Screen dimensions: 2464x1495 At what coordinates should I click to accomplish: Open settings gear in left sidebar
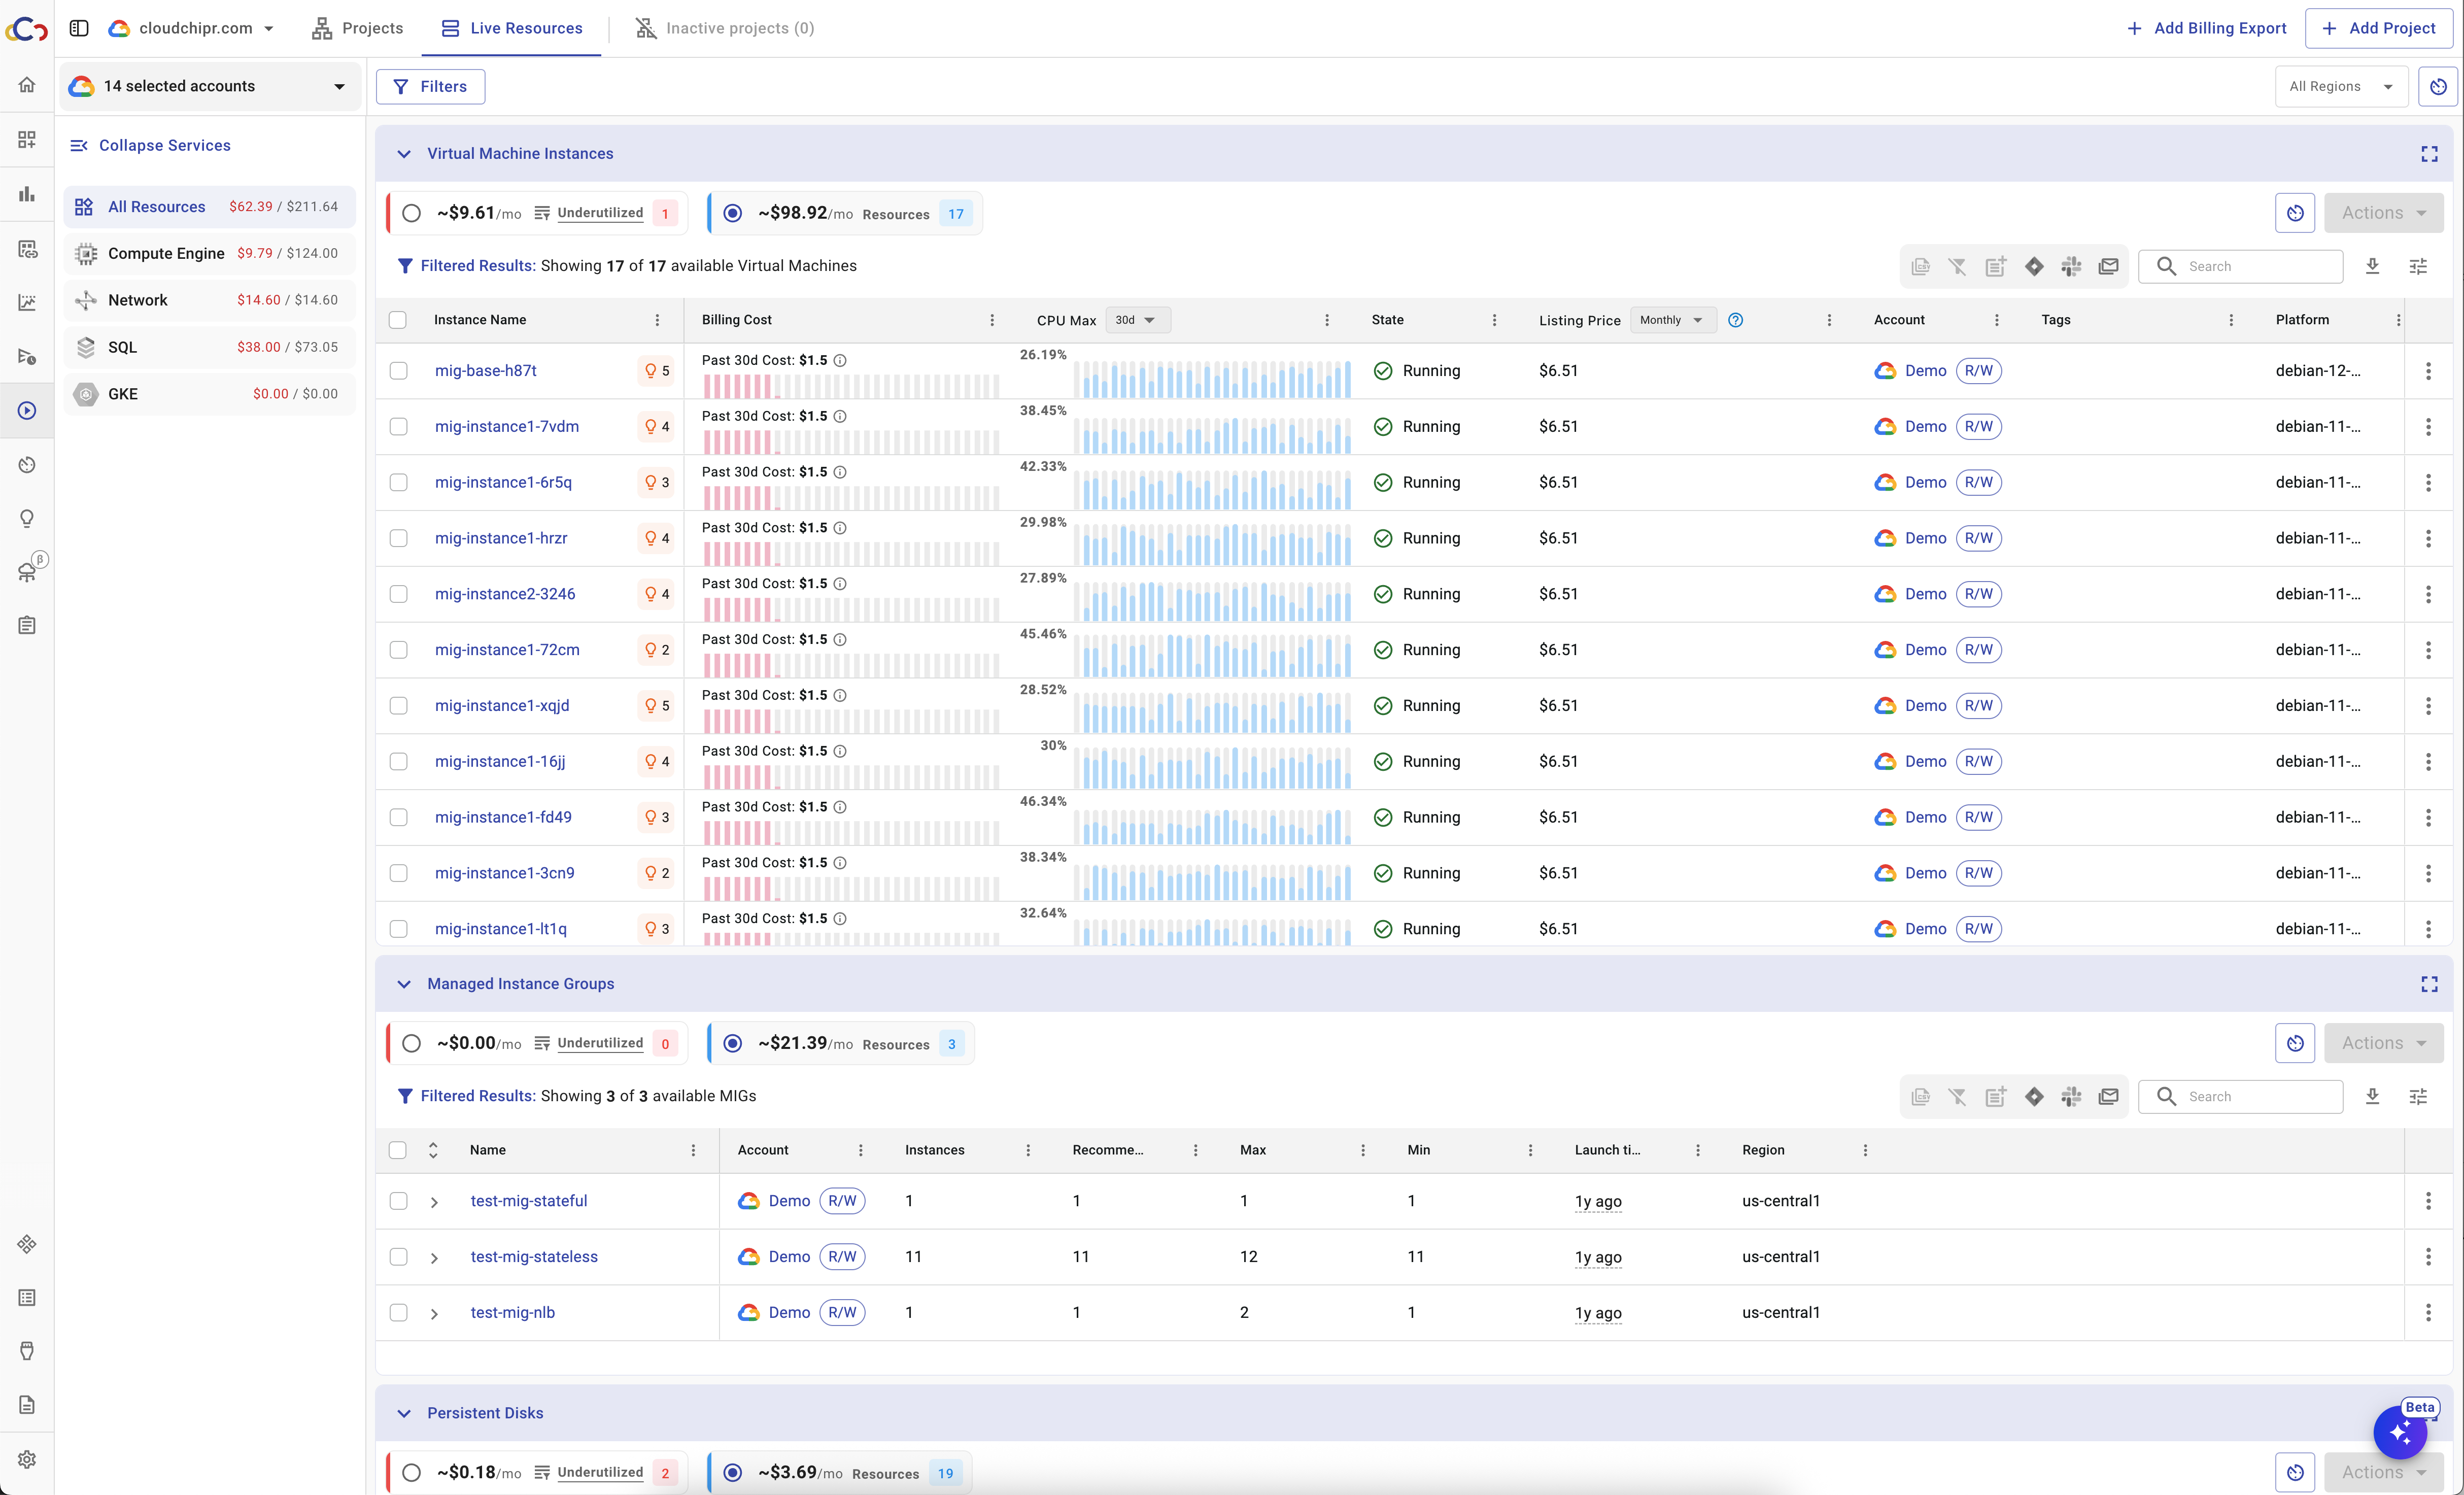(x=27, y=1459)
